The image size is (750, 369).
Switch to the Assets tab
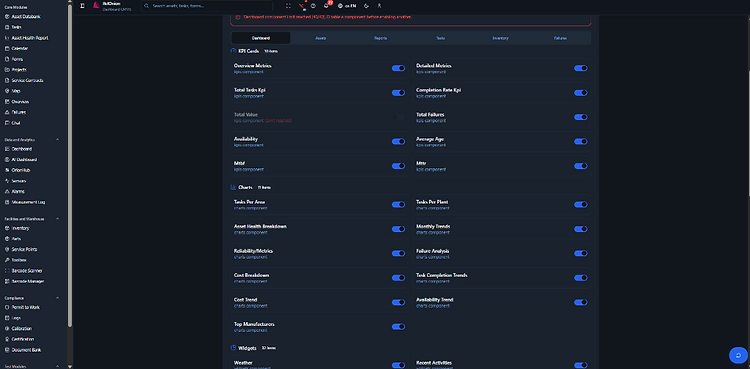point(320,38)
